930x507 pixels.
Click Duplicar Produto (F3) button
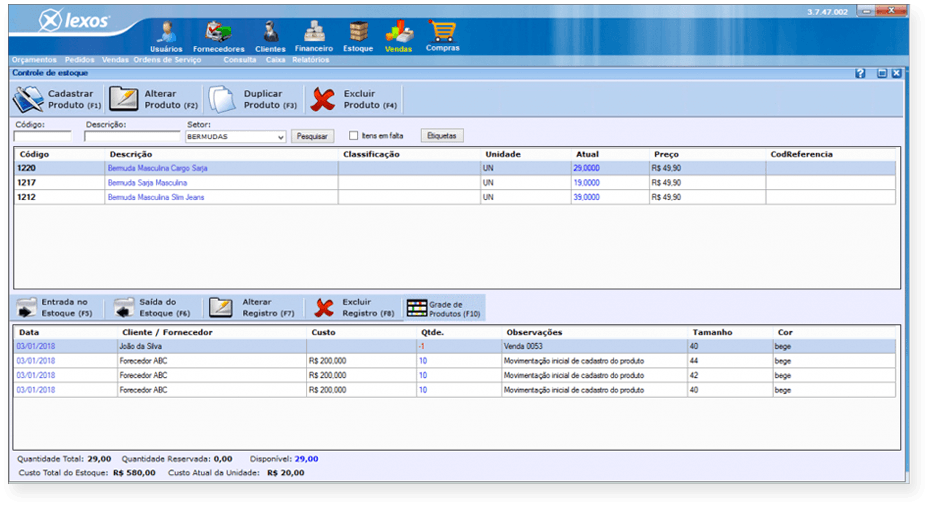pos(253,99)
